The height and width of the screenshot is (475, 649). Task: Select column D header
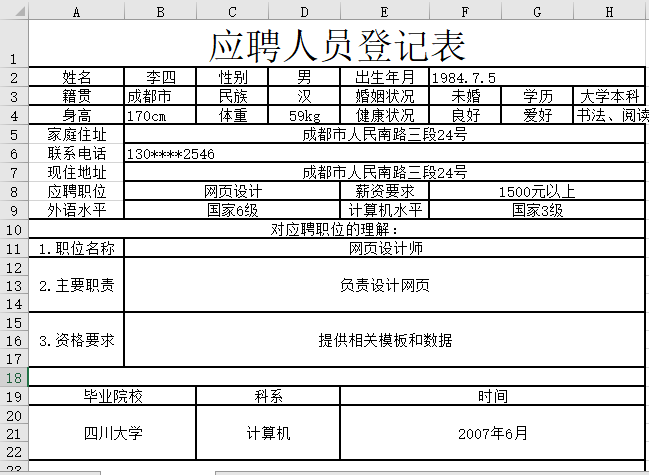[304, 11]
